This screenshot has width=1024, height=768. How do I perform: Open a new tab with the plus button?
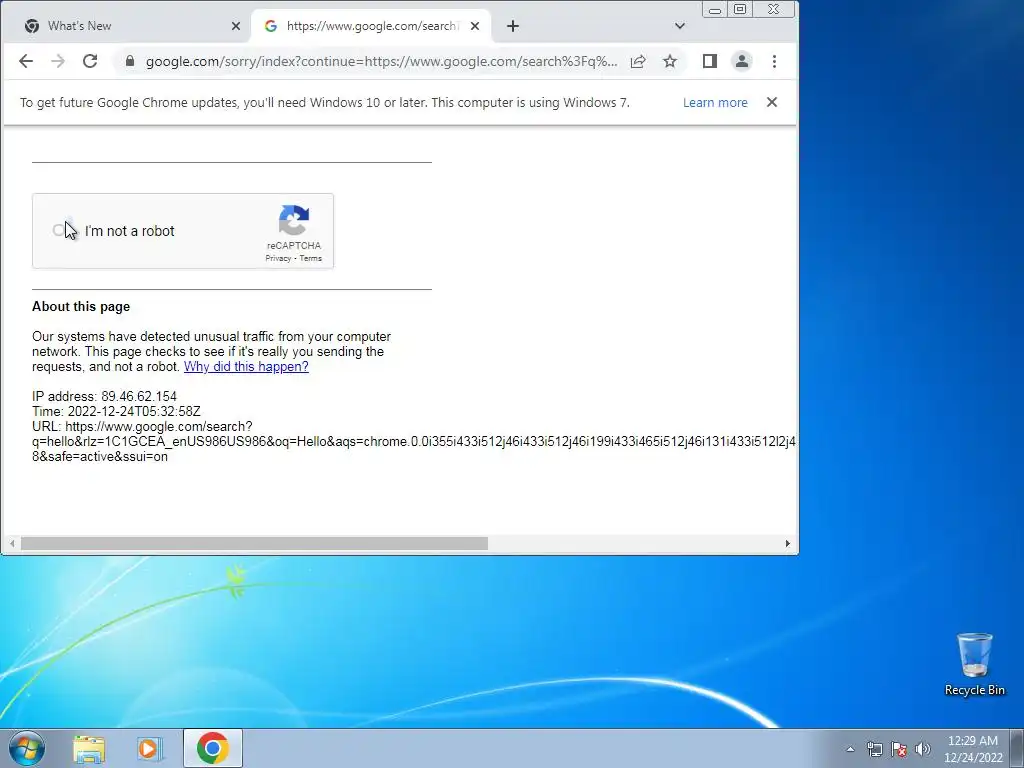[x=513, y=26]
